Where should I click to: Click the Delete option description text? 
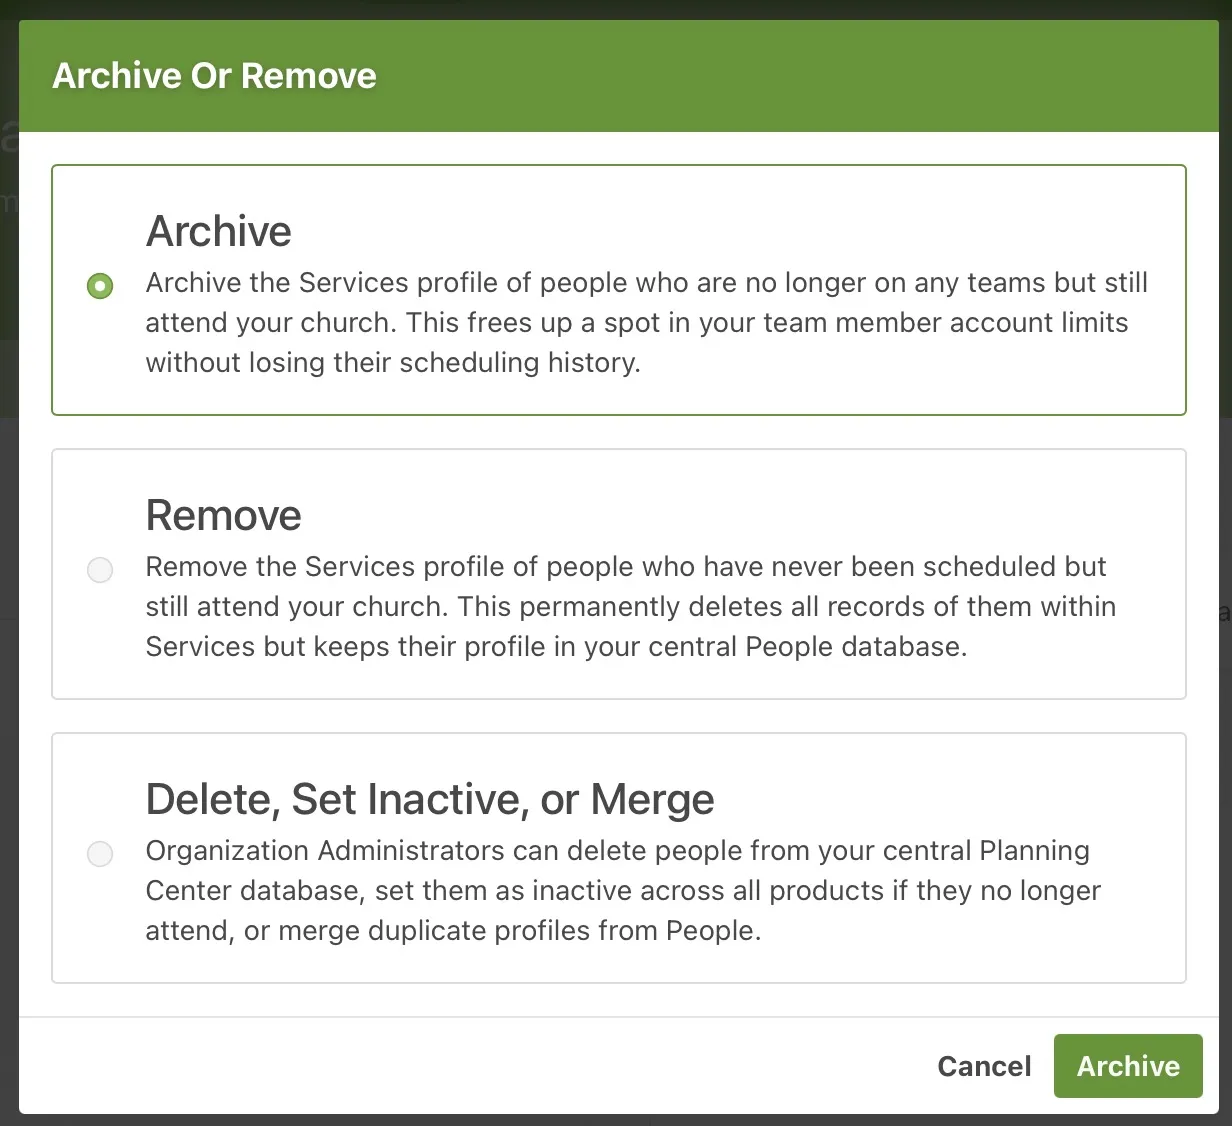pyautogui.click(x=620, y=890)
